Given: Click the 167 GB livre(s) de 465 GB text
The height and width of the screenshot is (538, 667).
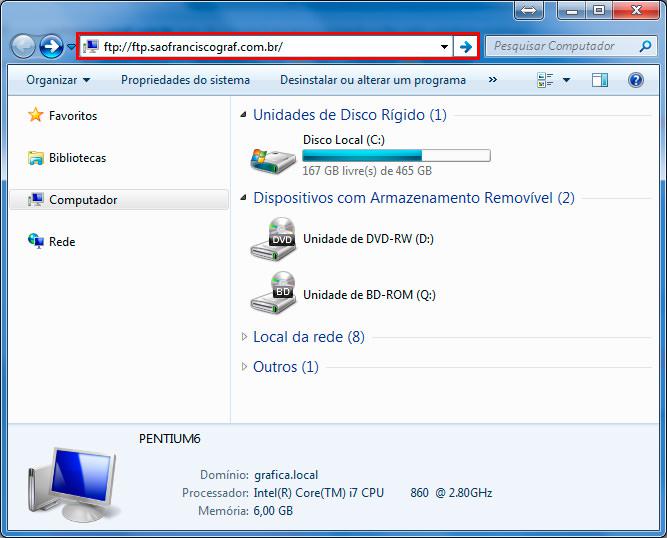Looking at the screenshot, I should click(367, 171).
